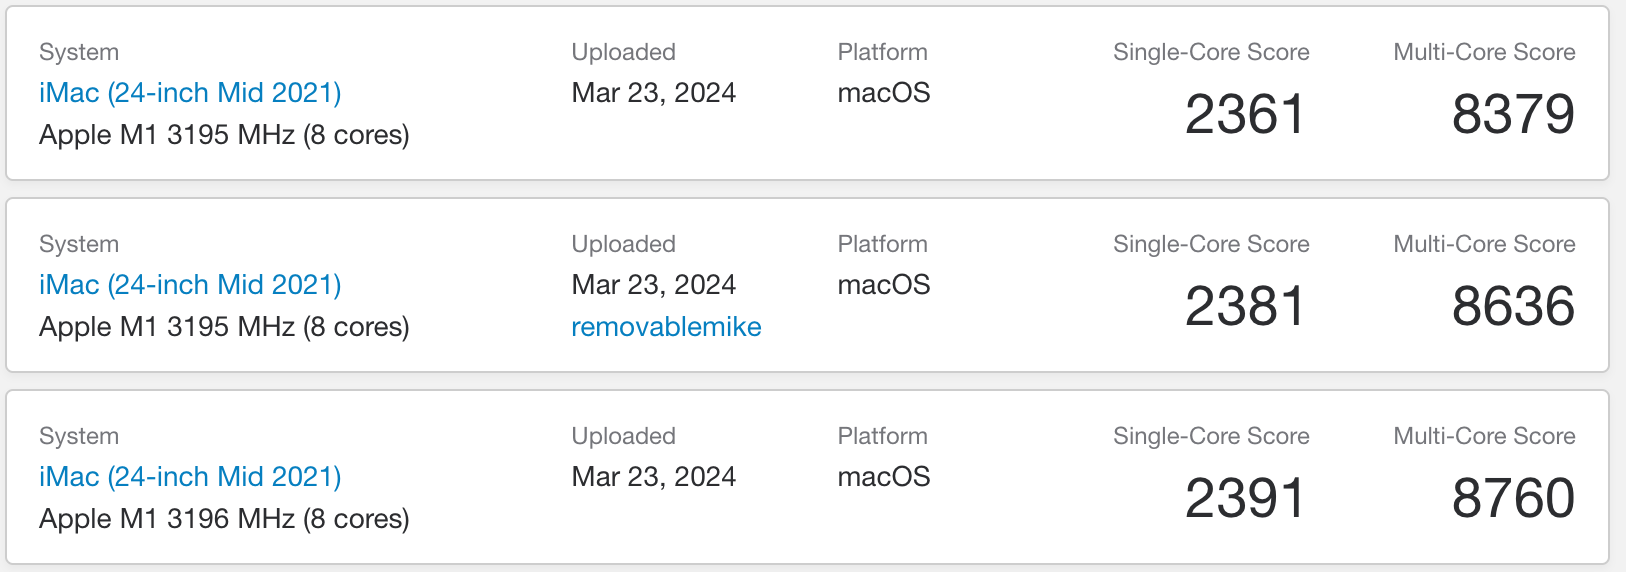1626x572 pixels.
Task: Open the iMac link above the 3196 MHz processor
Action: (x=190, y=477)
